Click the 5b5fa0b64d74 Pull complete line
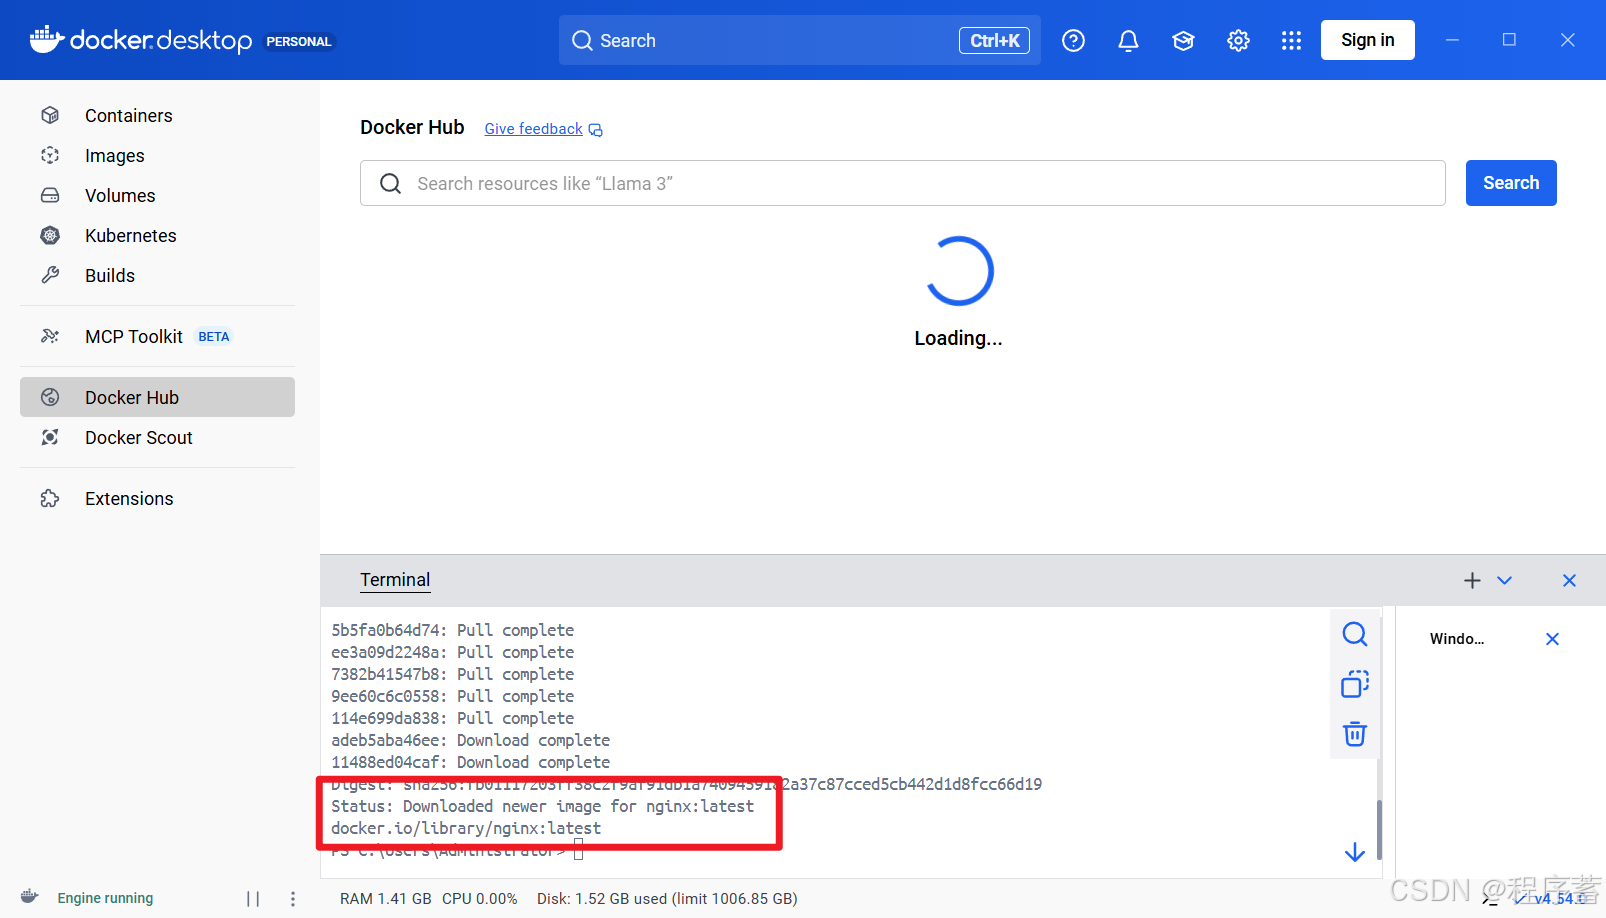The image size is (1606, 918). pyautogui.click(x=453, y=630)
